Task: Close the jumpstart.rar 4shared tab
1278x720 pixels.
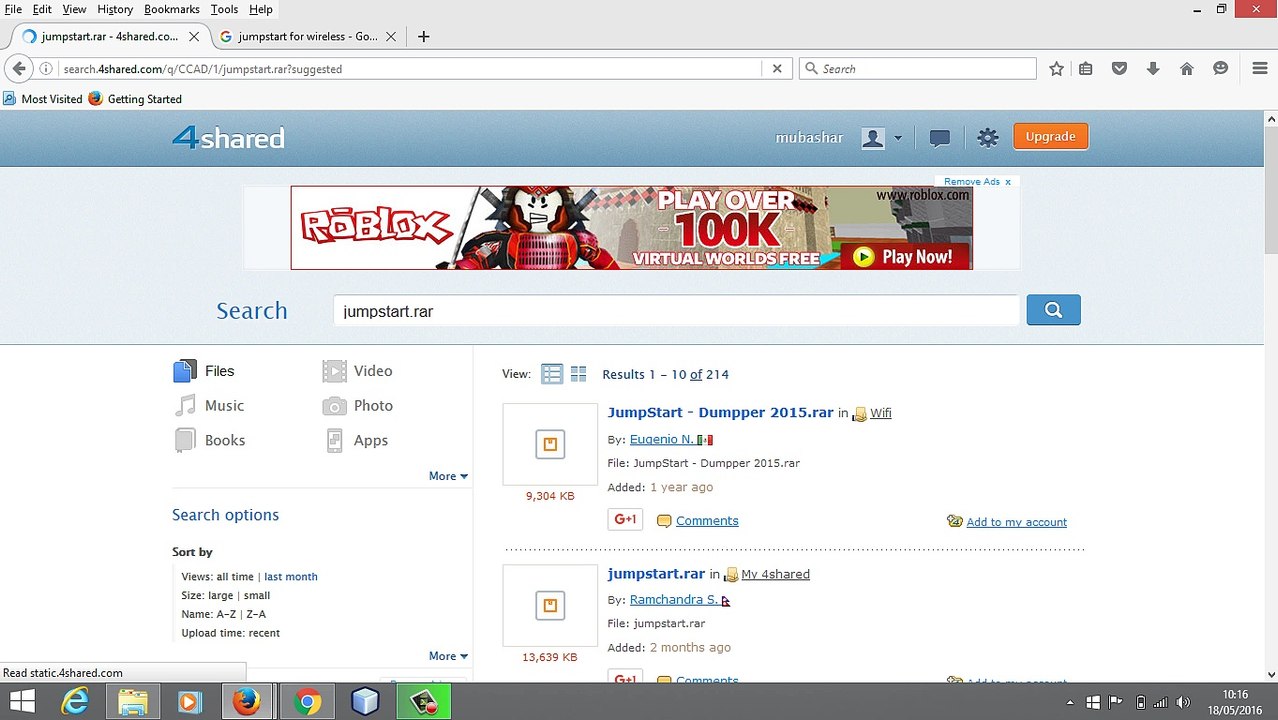Action: (x=194, y=36)
